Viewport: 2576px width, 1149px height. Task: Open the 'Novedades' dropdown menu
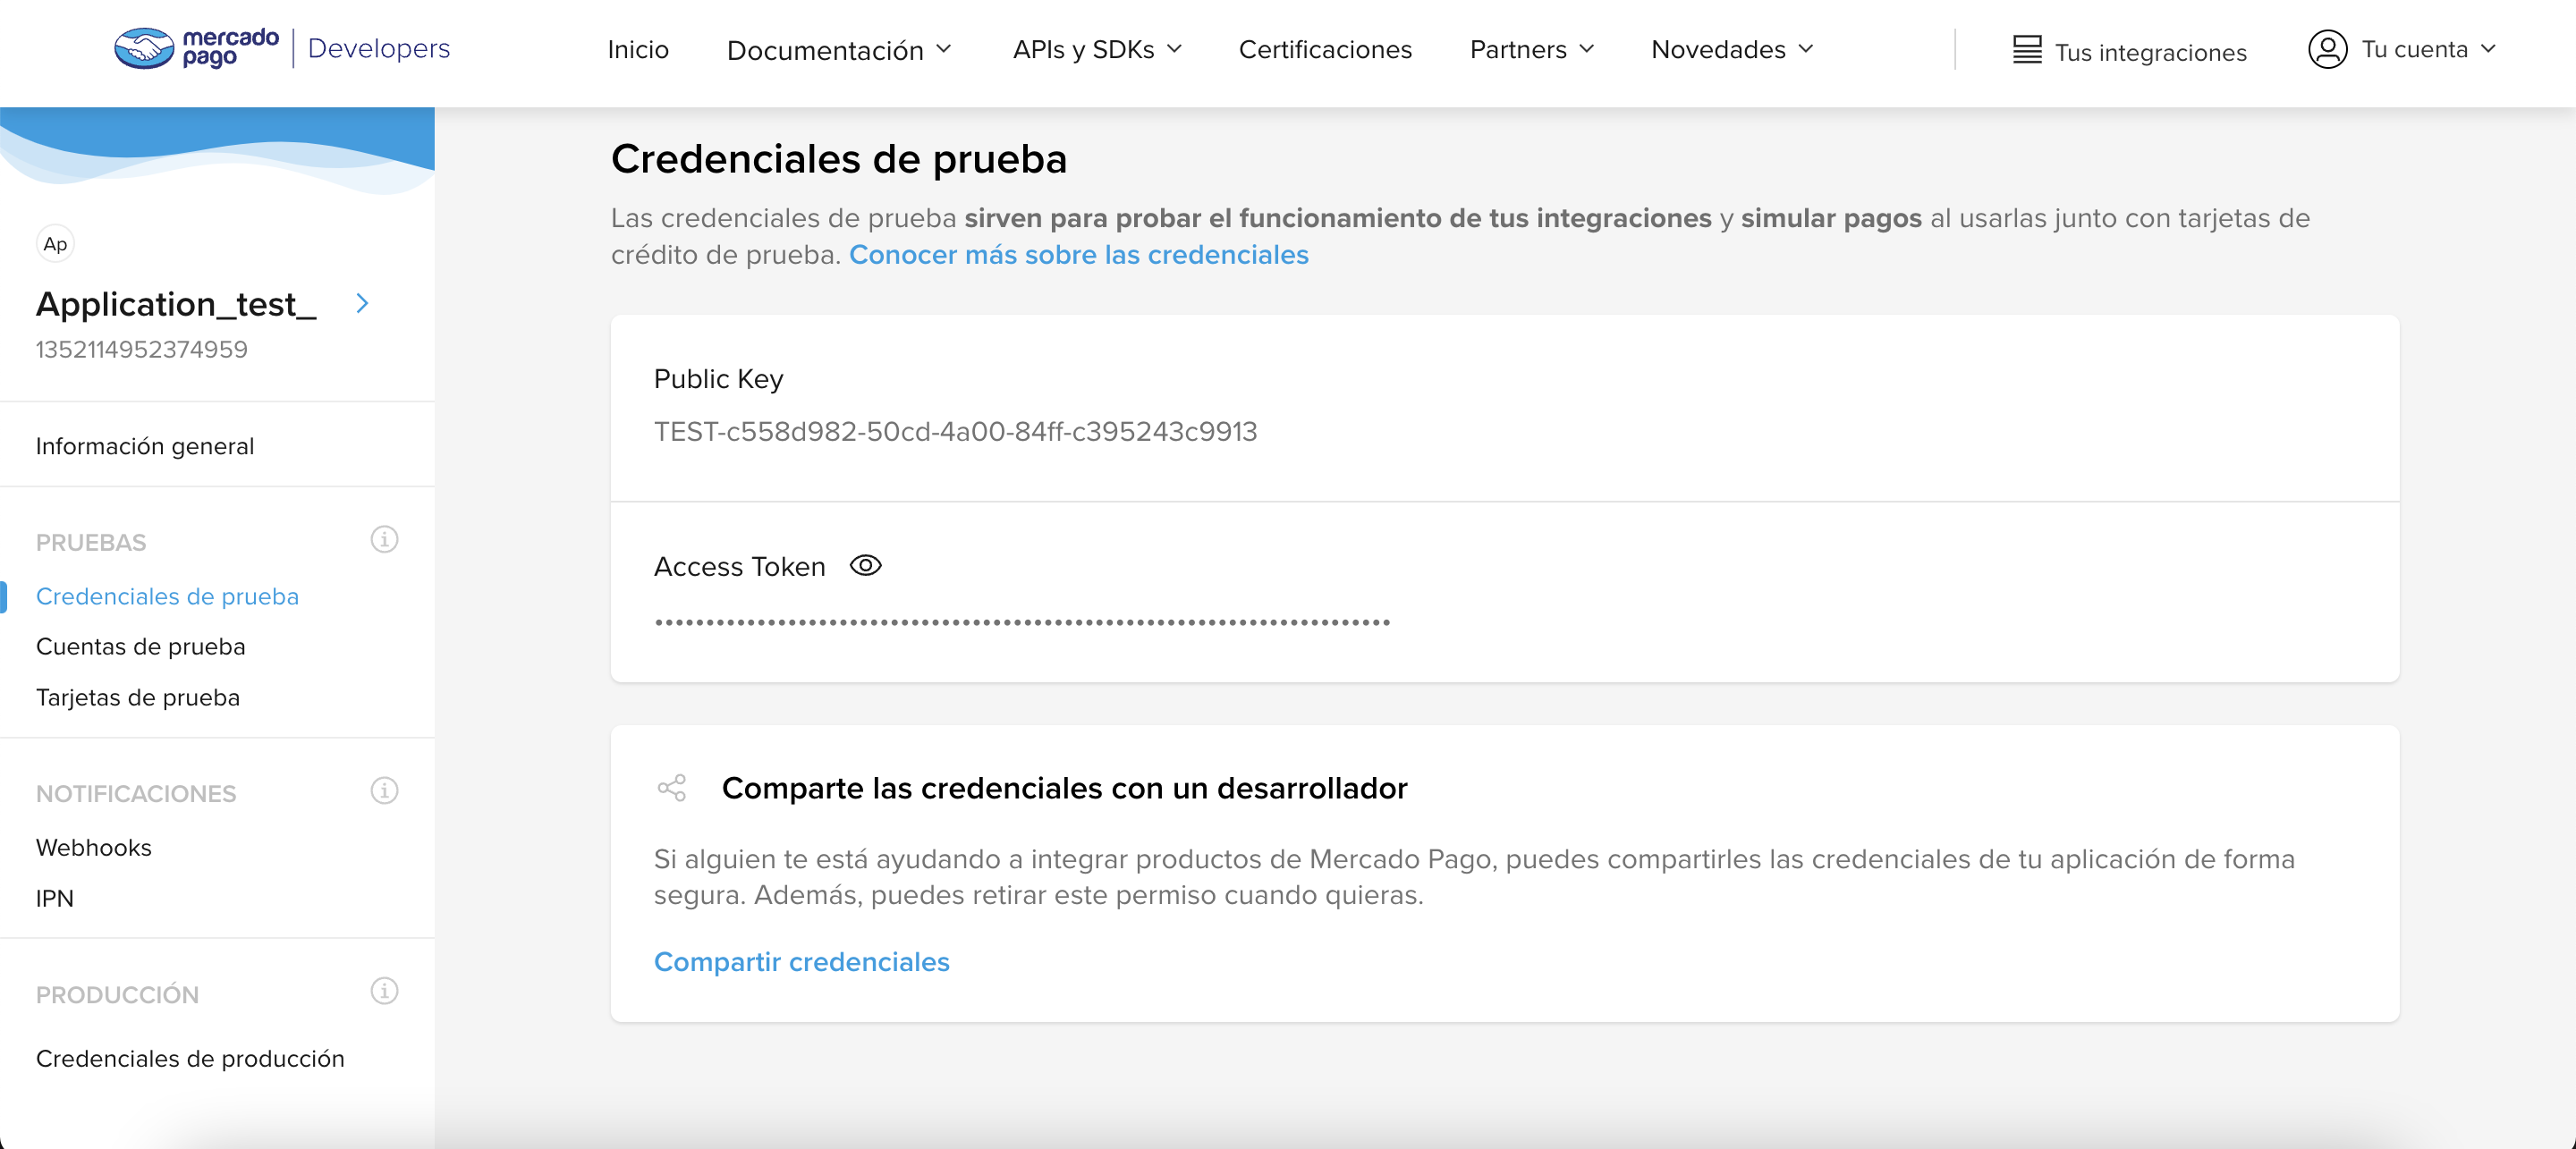(x=1730, y=49)
